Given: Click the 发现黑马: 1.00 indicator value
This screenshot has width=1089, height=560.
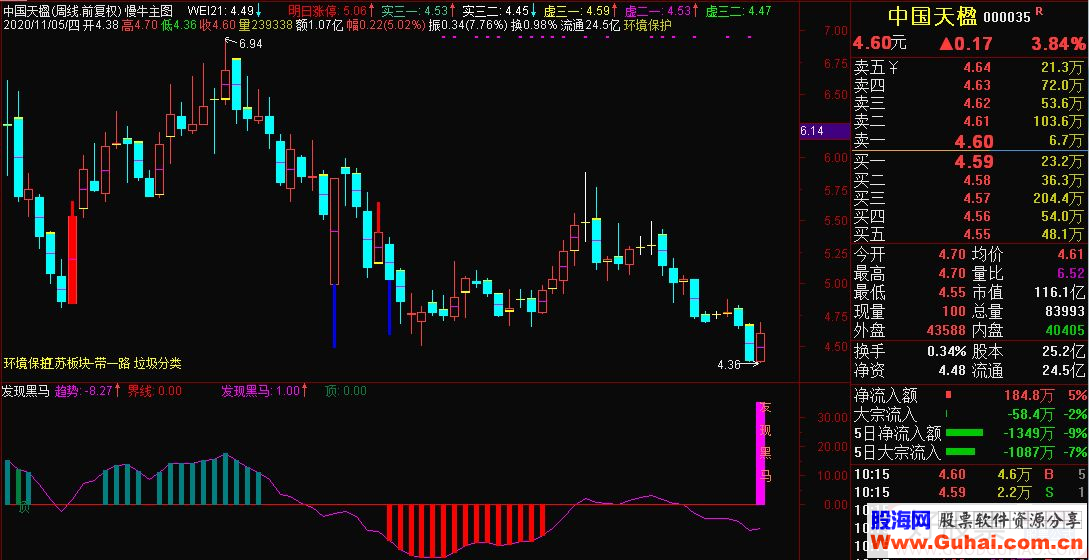Looking at the screenshot, I should 264,390.
